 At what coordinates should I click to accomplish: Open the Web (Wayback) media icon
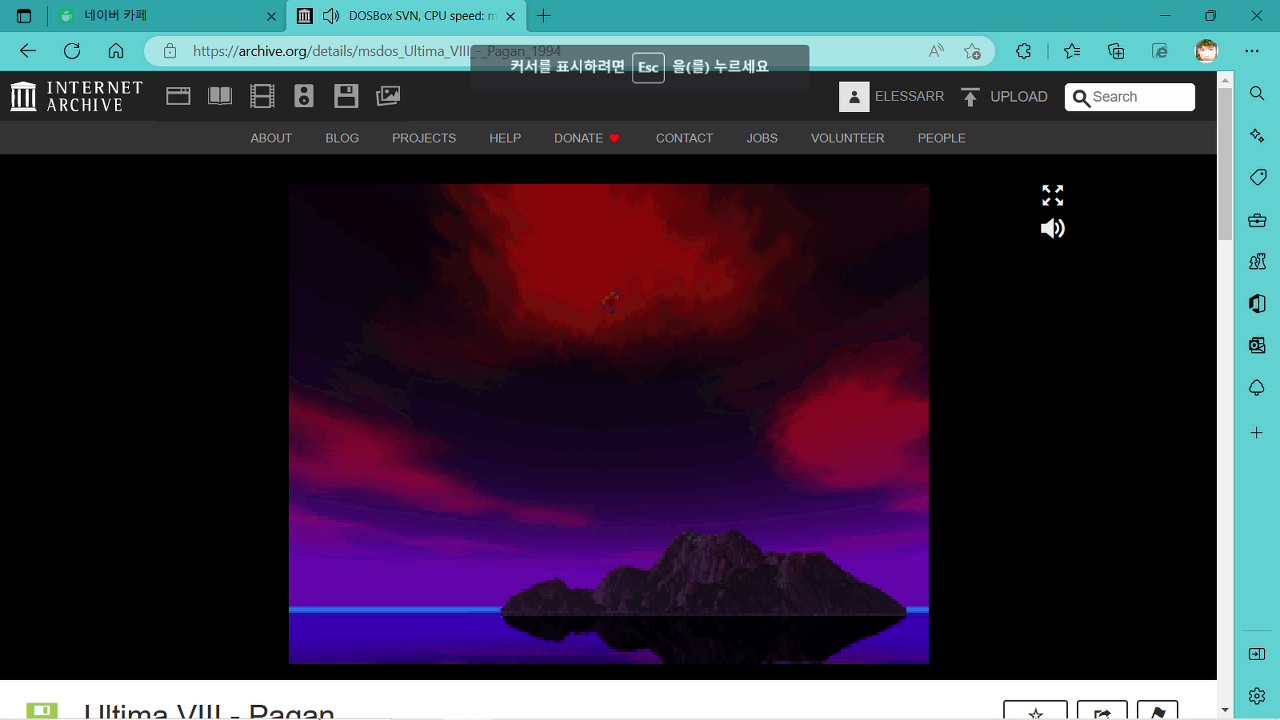[x=178, y=96]
